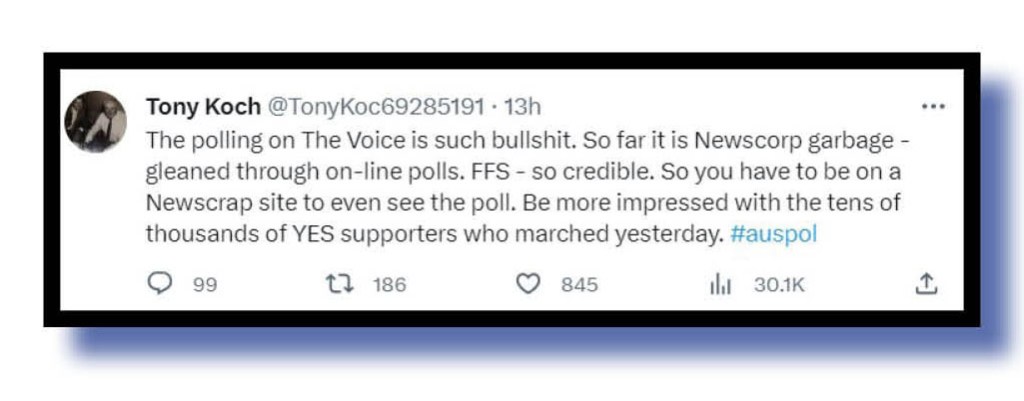Click the share upload arrow icon
The height and width of the screenshot is (401, 1024).
[926, 285]
